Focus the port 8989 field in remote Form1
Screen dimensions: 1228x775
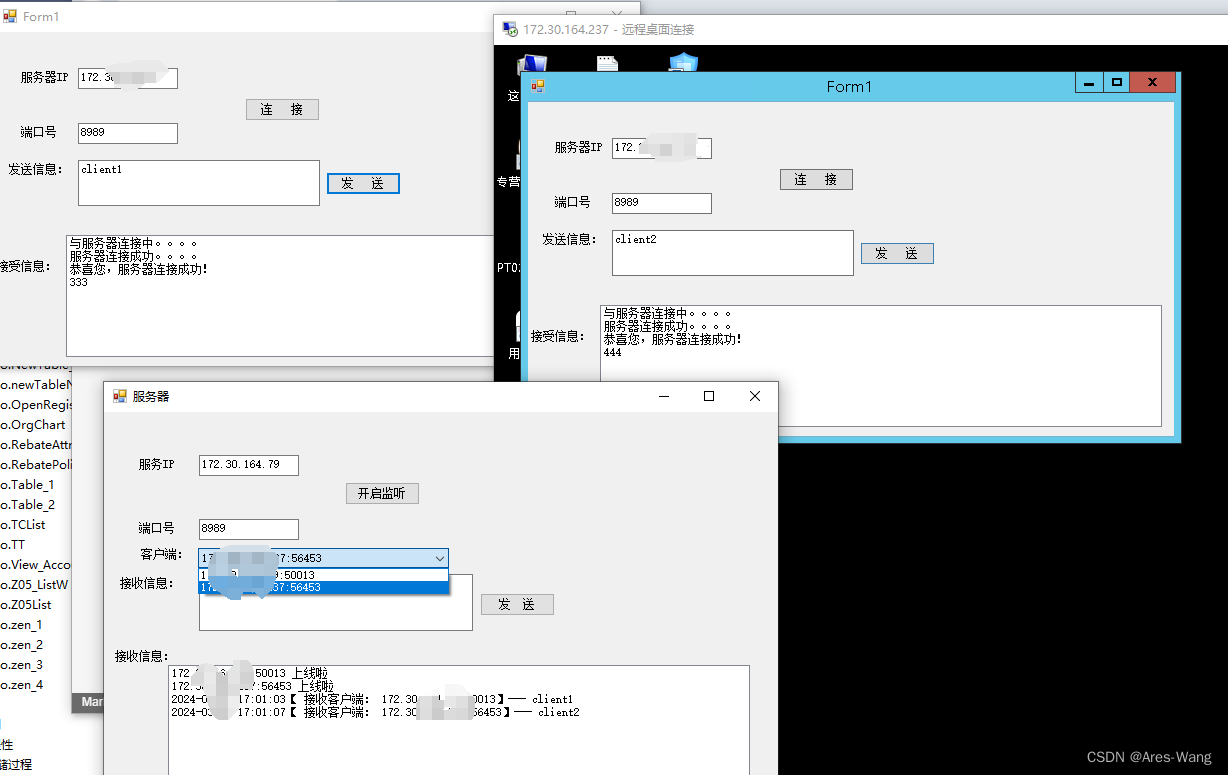[662, 203]
